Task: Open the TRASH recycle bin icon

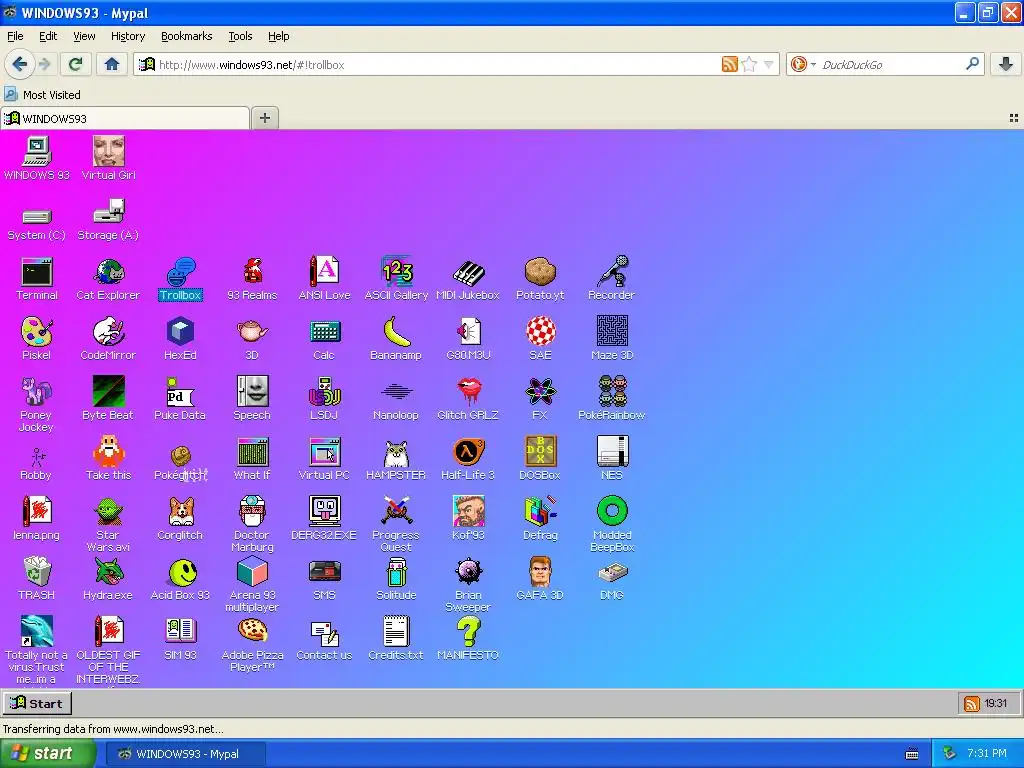Action: 37,579
